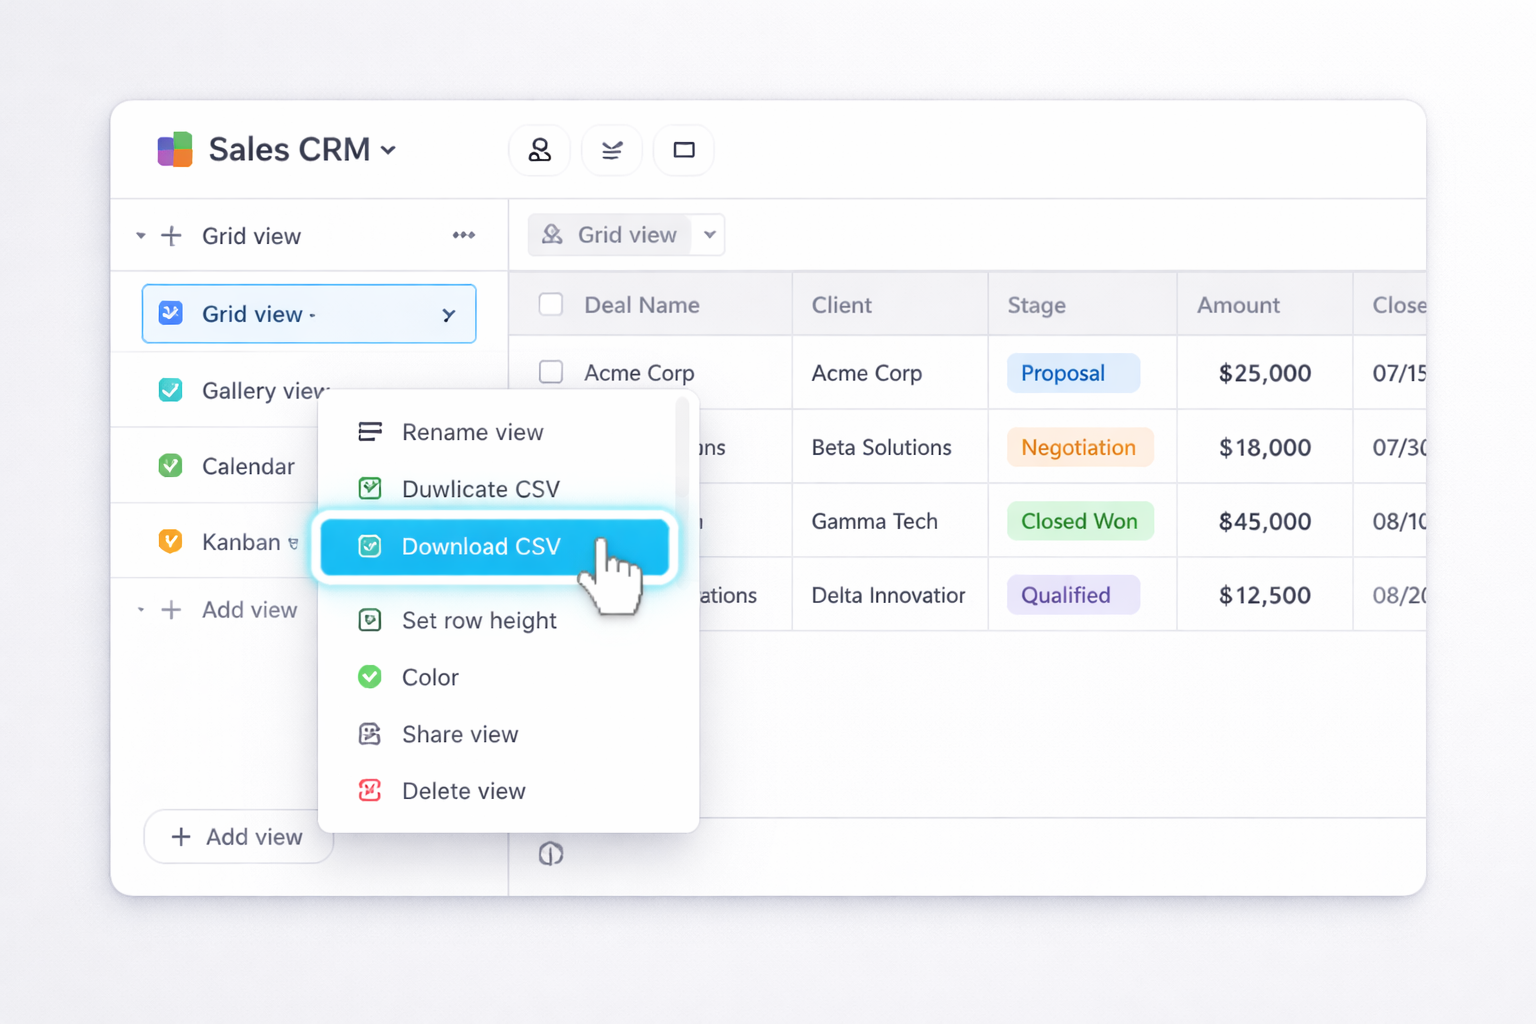Click the Rename view menu icon
This screenshot has width=1536, height=1024.
pyautogui.click(x=370, y=432)
